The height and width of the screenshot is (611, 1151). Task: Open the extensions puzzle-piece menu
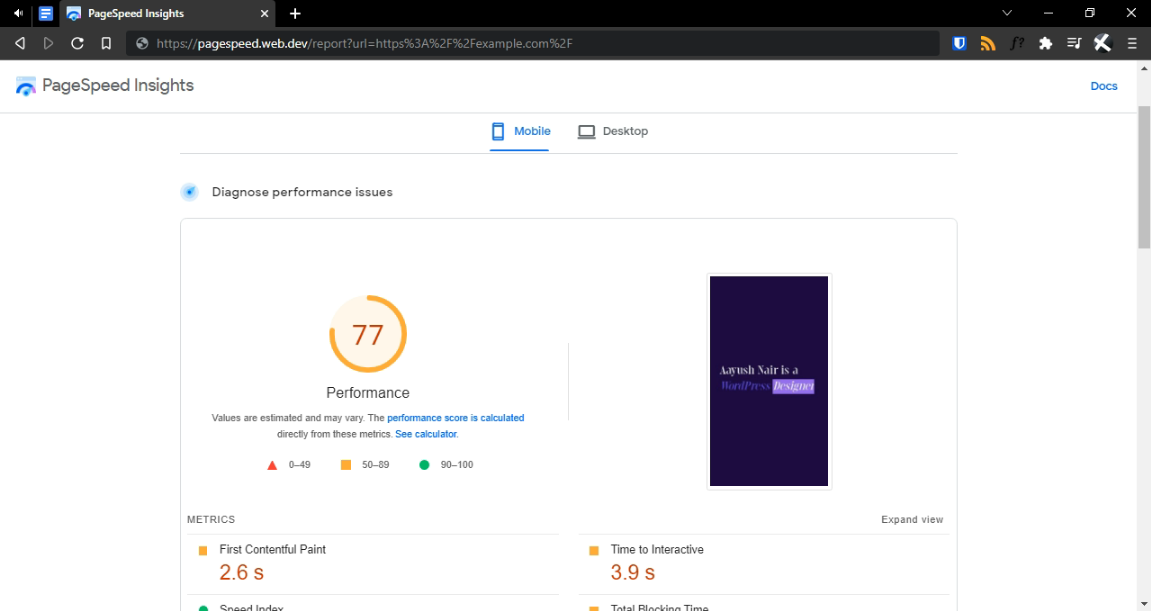click(x=1046, y=44)
